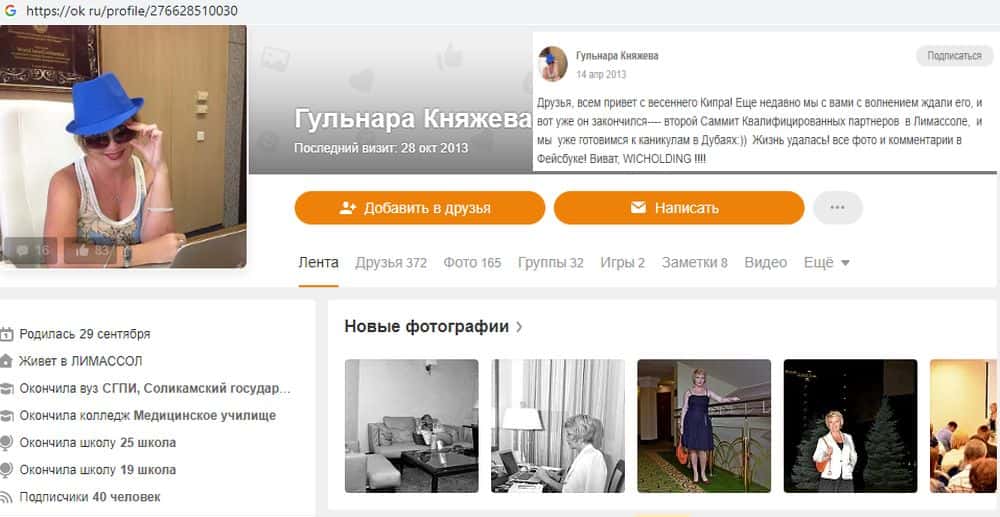Open the Медицинское училище link
The image size is (1000, 517).
point(205,416)
